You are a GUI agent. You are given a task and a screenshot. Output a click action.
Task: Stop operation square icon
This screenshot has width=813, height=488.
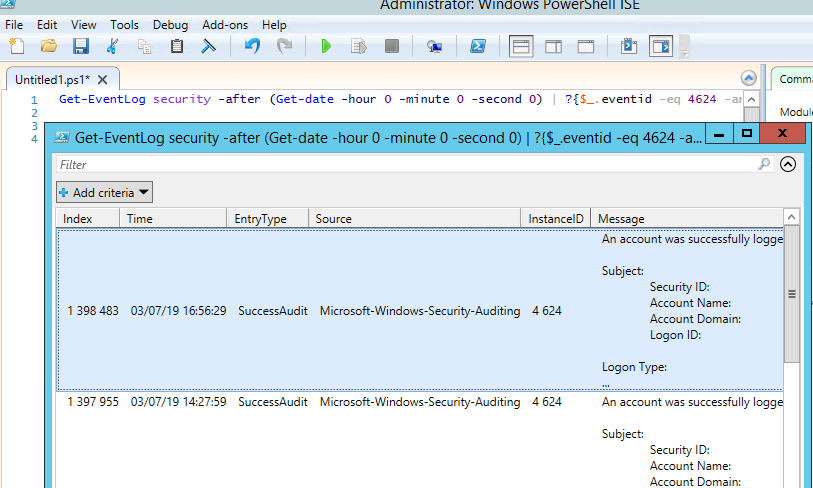(x=391, y=47)
